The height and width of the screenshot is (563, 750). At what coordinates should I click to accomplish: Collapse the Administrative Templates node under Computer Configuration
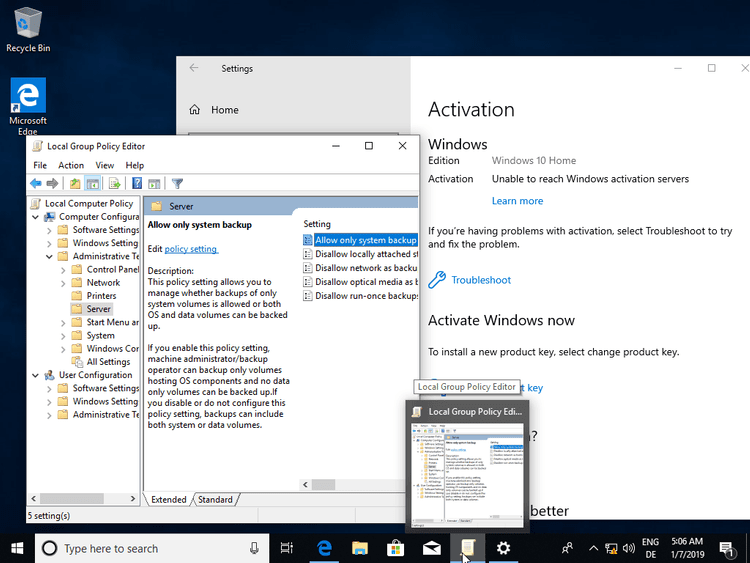(x=50, y=256)
